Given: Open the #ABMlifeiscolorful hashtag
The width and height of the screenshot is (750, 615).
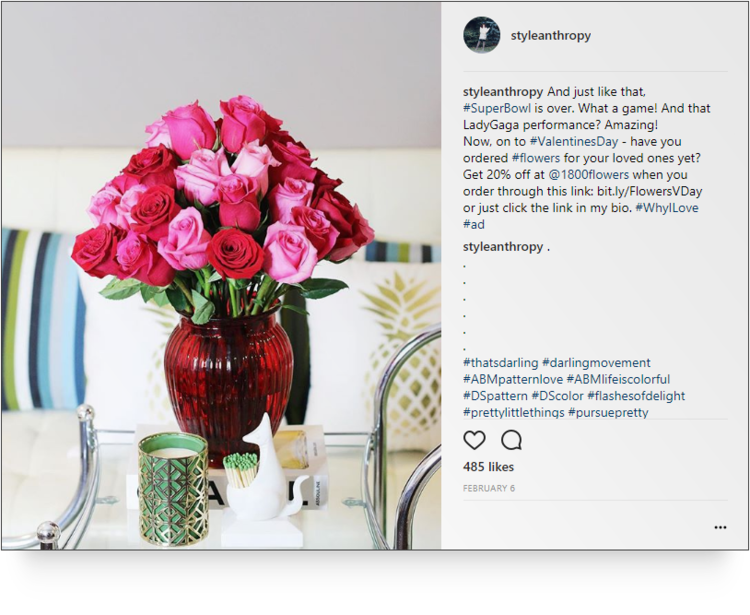Looking at the screenshot, I should 618,379.
